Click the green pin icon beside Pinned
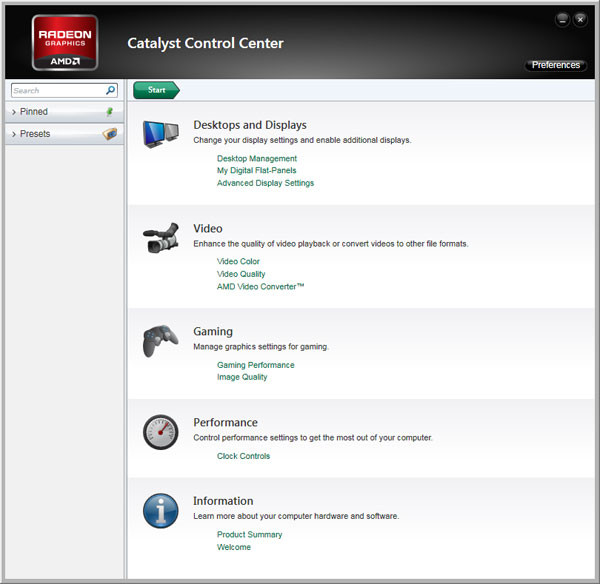 110,112
